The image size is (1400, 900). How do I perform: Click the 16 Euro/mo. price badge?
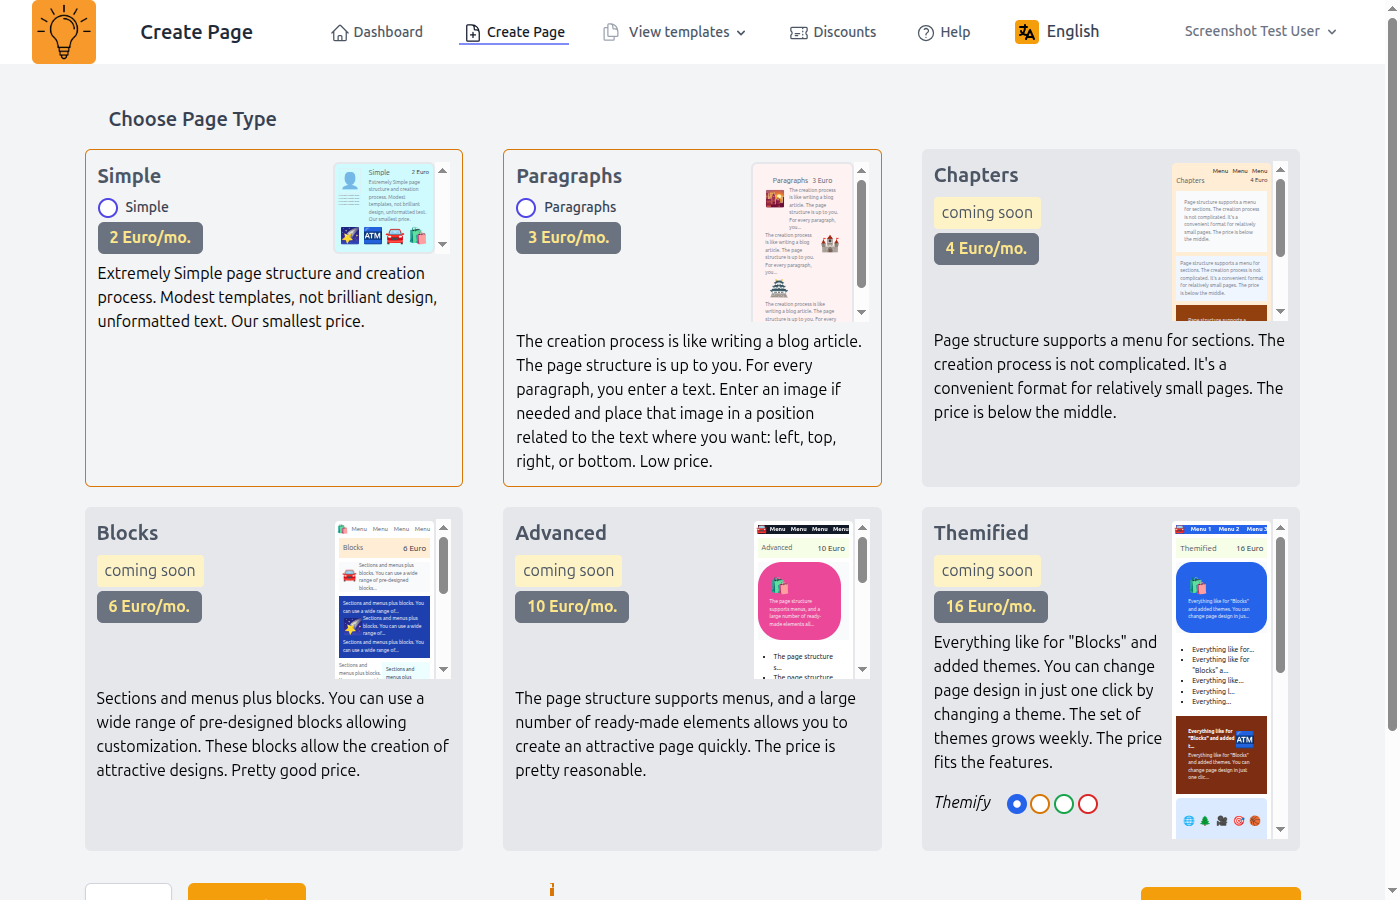click(x=991, y=607)
